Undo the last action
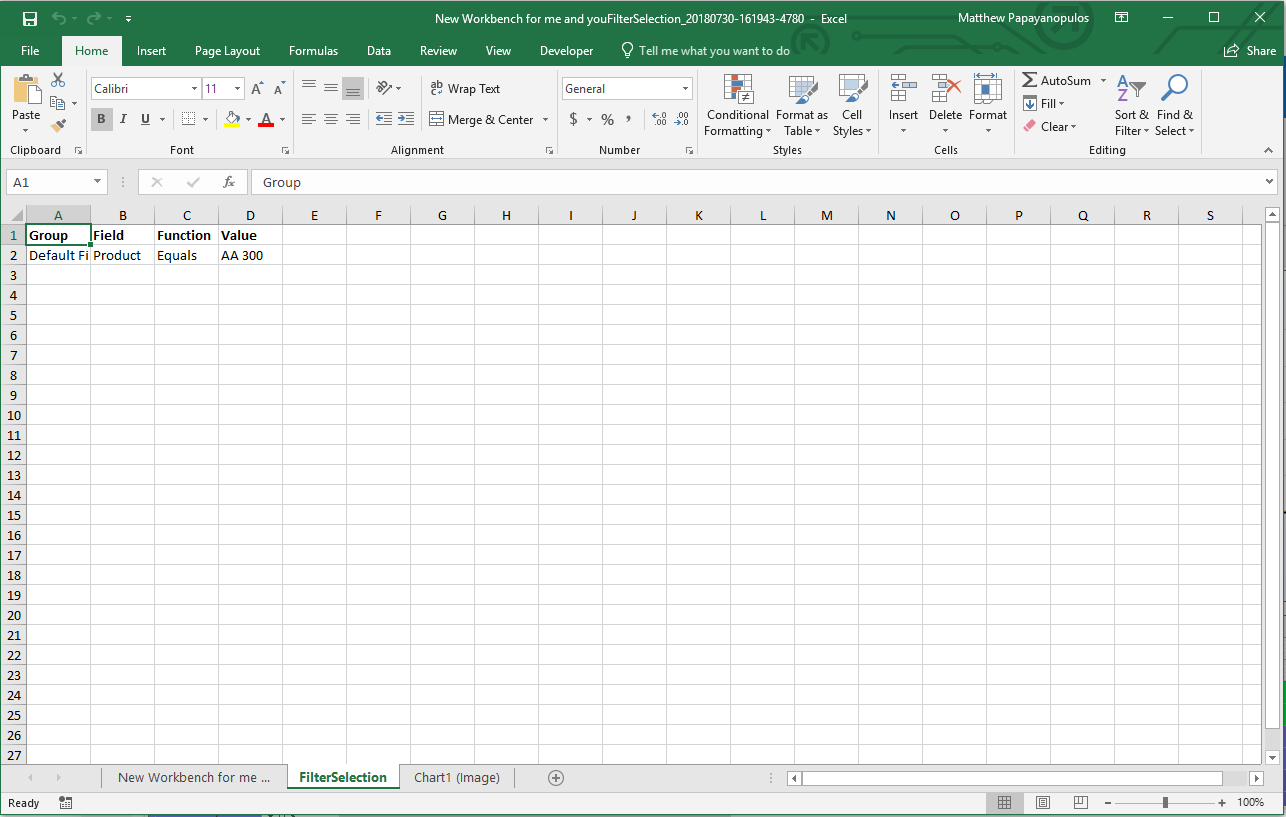Viewport: 1286px width, 817px height. pos(58,18)
